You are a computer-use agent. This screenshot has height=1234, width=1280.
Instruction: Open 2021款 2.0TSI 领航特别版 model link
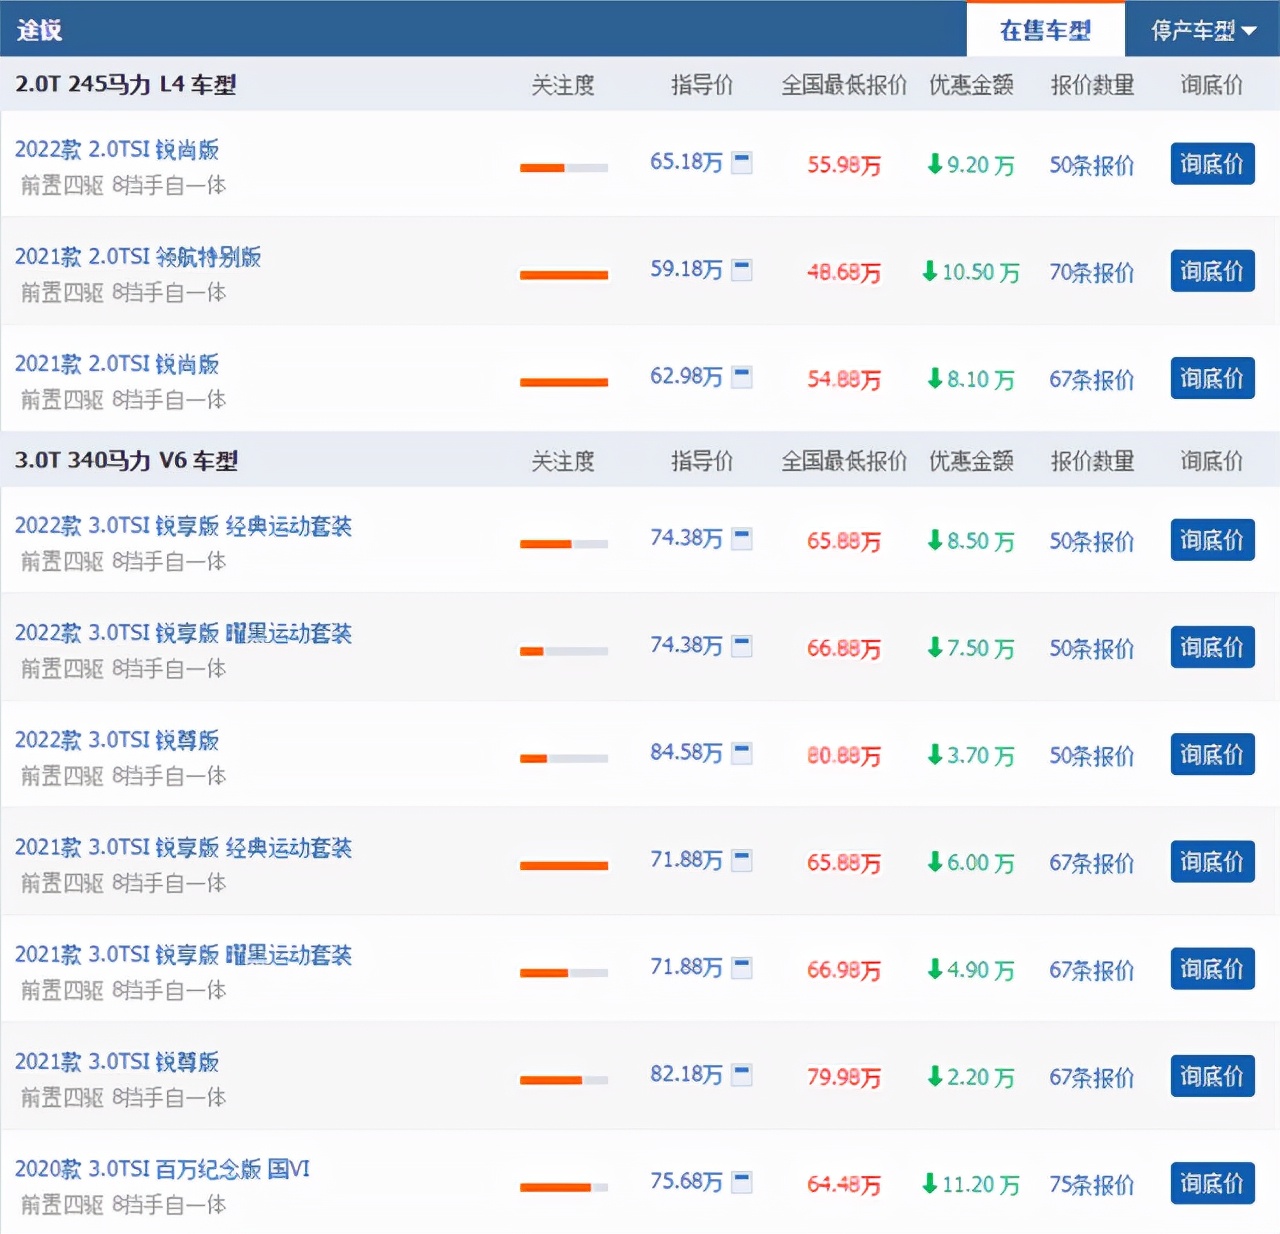pos(138,257)
